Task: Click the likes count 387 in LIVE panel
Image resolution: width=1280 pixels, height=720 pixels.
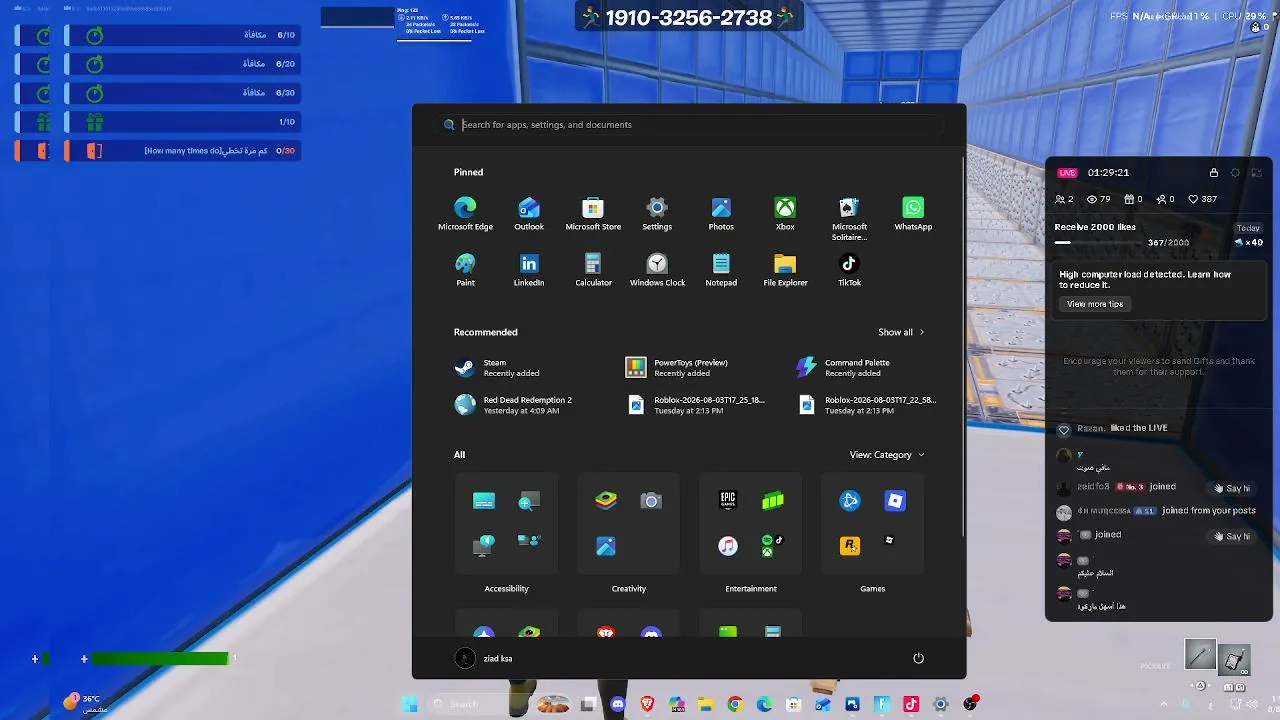Action: click(x=1202, y=199)
